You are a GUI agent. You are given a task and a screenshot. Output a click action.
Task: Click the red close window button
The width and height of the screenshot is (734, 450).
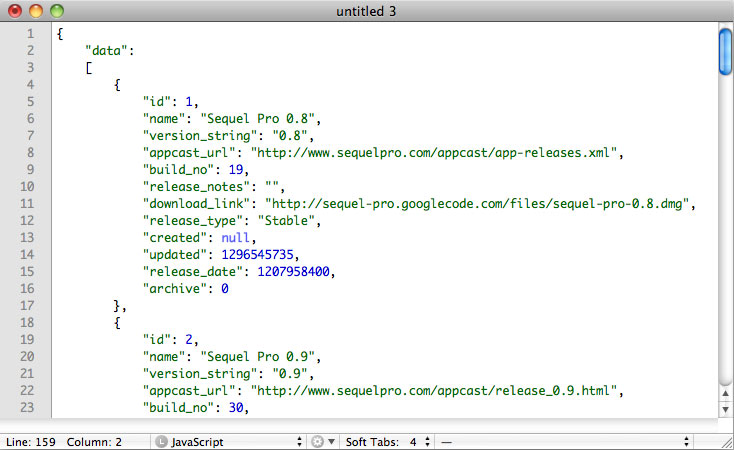point(15,11)
